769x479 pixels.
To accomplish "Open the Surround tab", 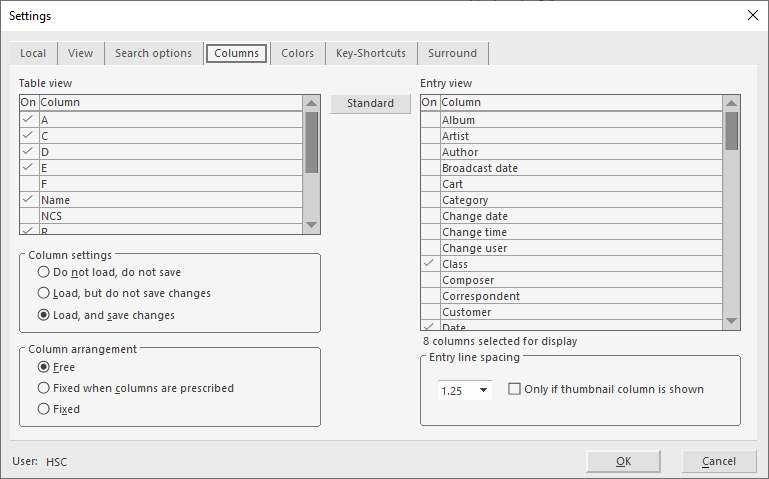I will 452,53.
